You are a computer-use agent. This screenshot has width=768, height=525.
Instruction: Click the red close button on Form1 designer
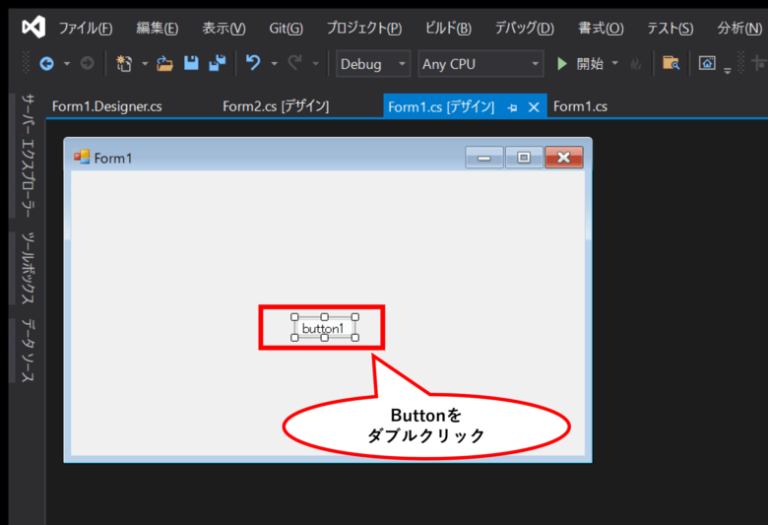coord(564,158)
